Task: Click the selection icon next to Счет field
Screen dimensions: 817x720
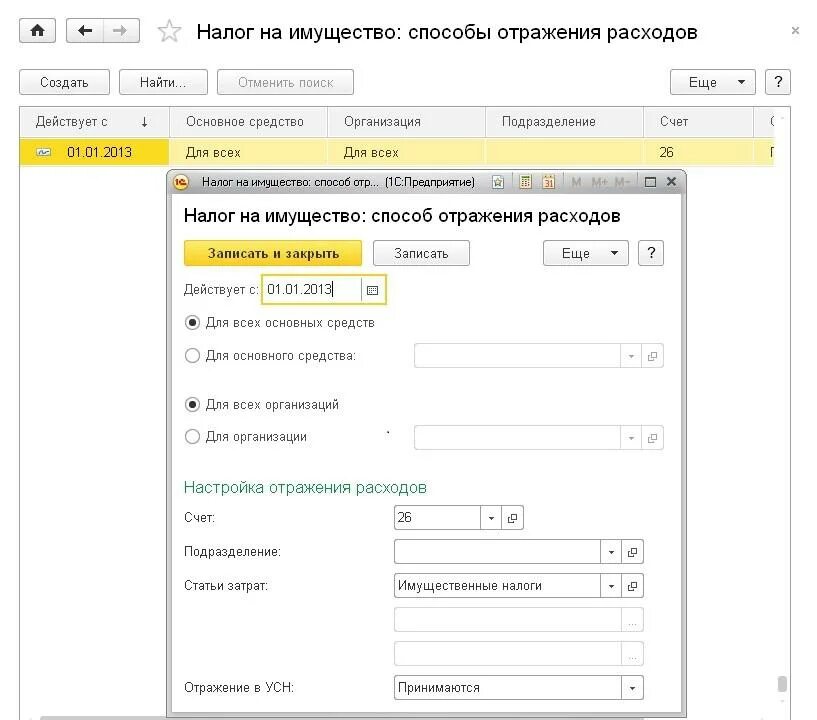Action: point(512,517)
